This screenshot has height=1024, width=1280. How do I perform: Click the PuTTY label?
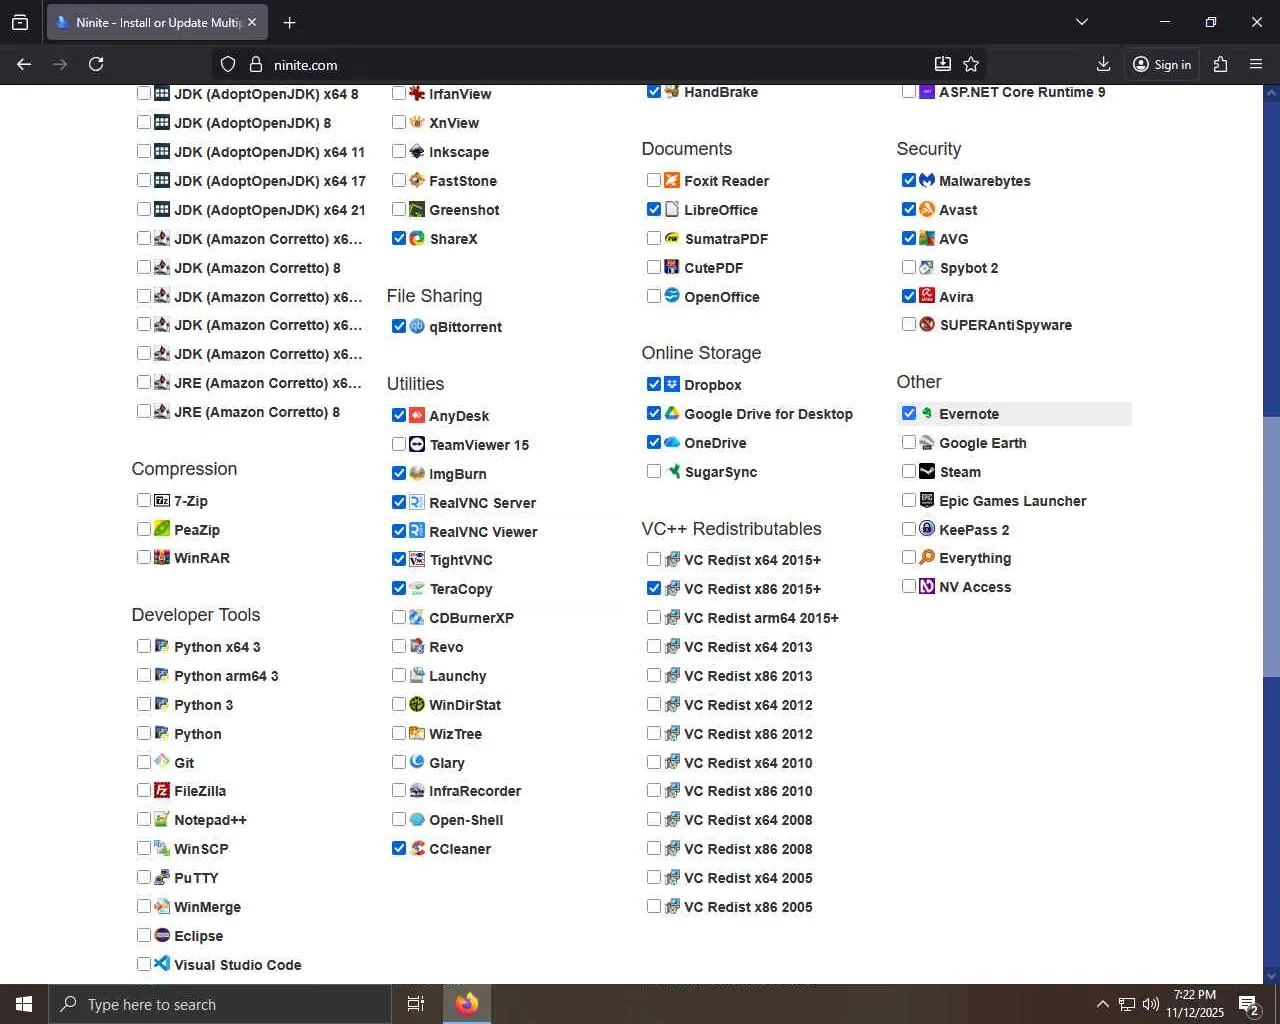tap(196, 878)
